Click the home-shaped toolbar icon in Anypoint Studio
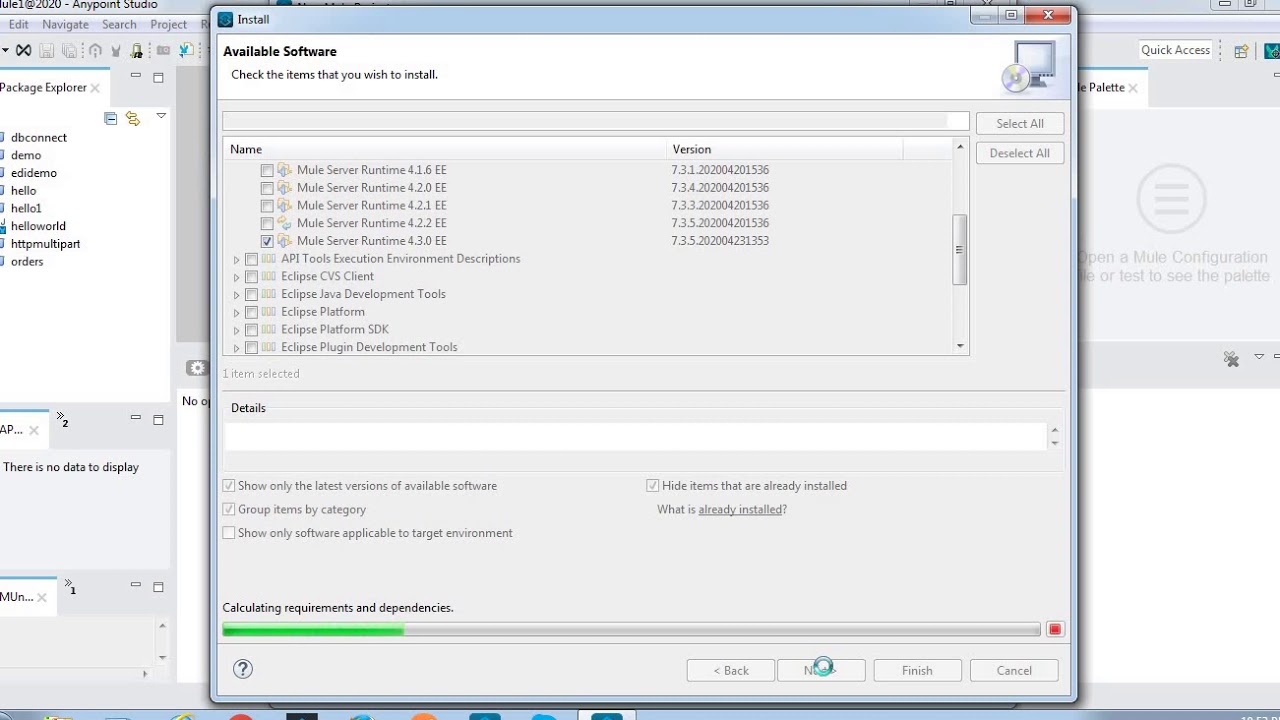1280x720 pixels. coord(95,50)
